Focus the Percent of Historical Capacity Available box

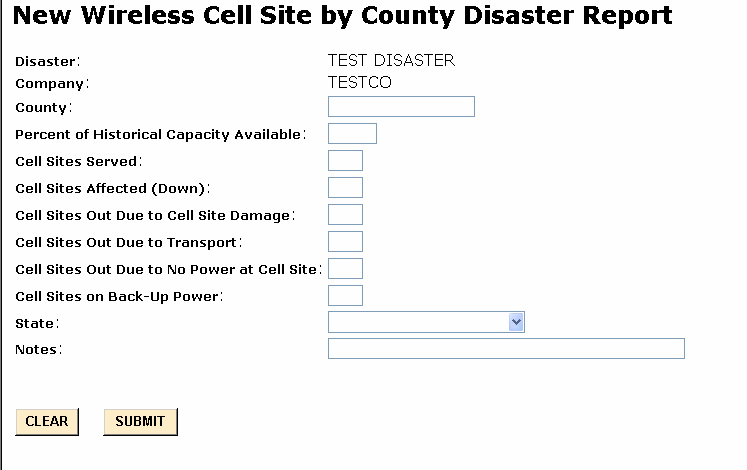[x=352, y=134]
